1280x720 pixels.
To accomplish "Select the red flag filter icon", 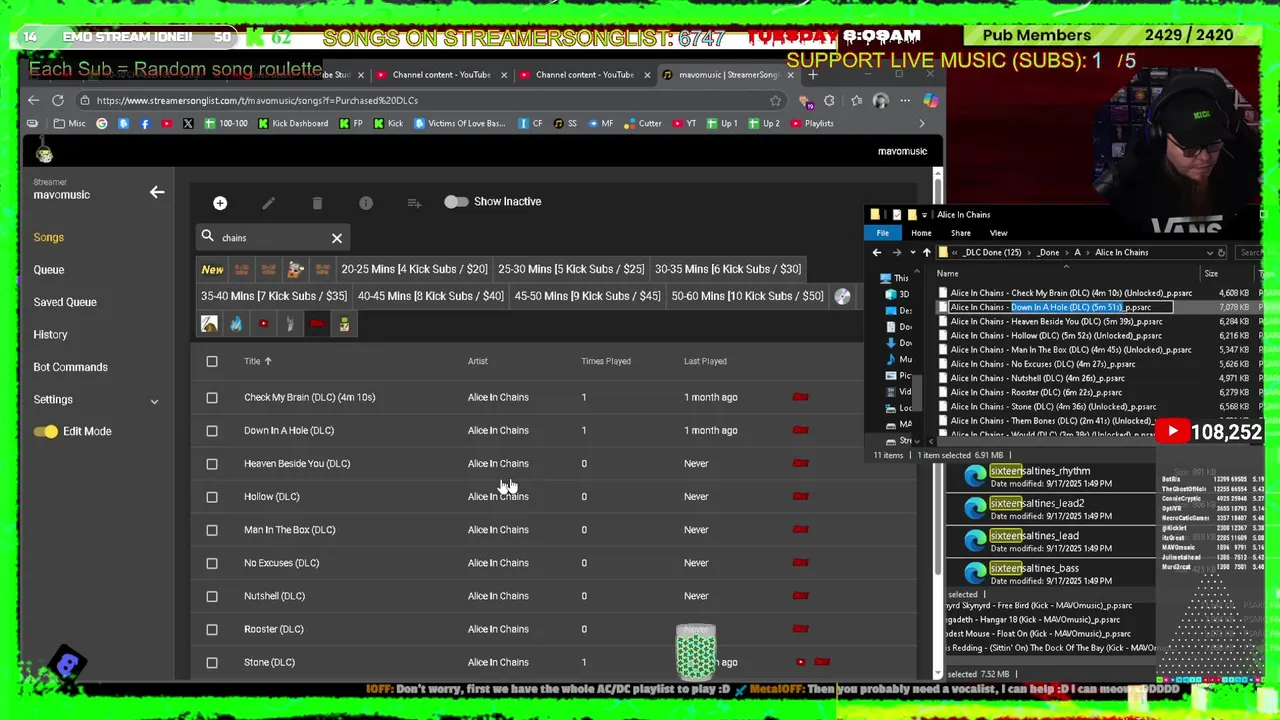I will click(x=317, y=324).
